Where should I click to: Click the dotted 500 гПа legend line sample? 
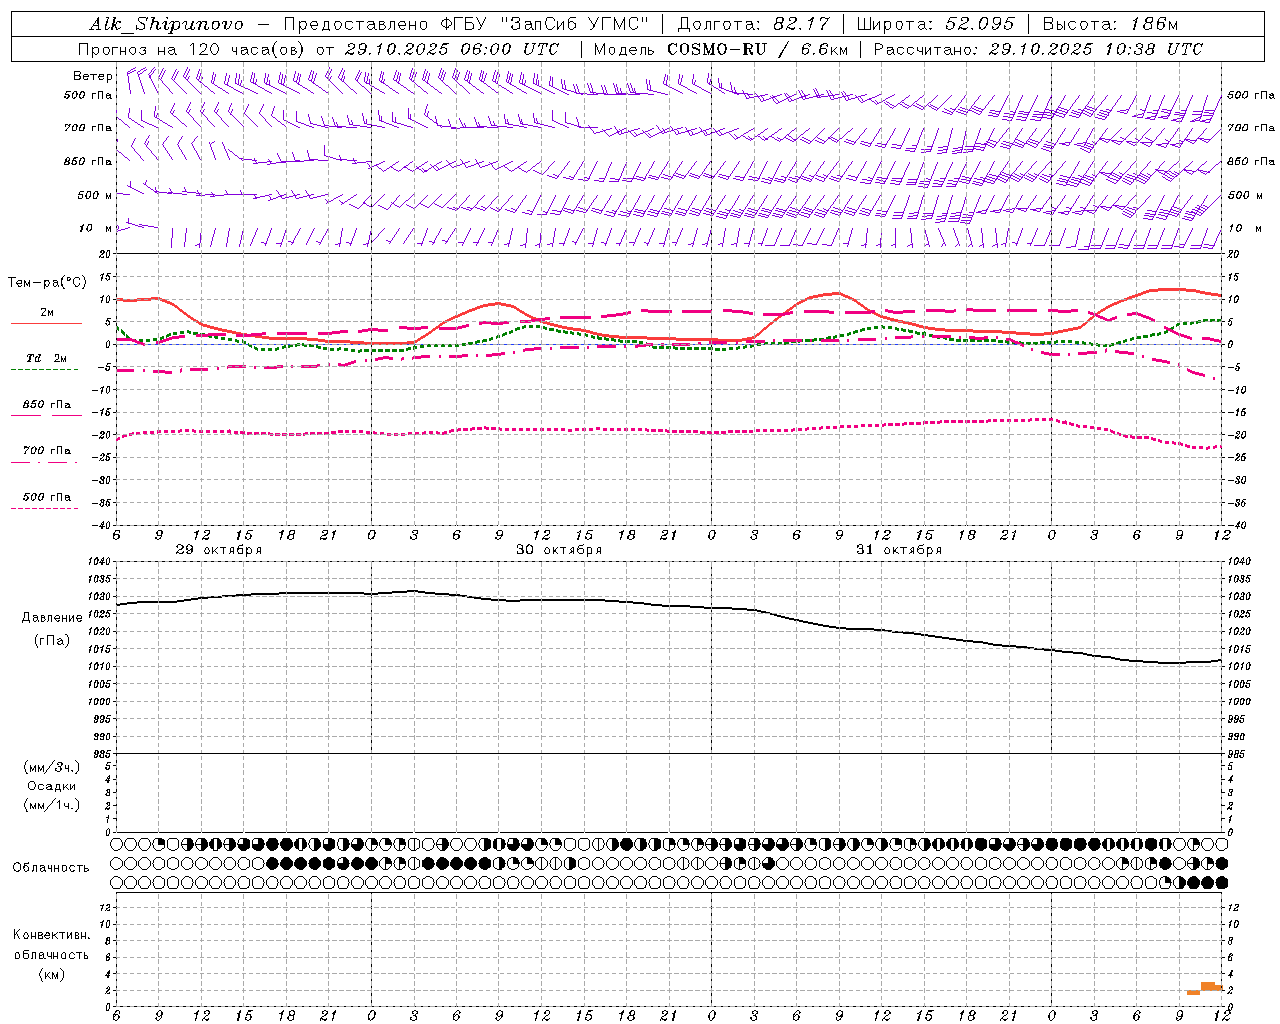44,508
